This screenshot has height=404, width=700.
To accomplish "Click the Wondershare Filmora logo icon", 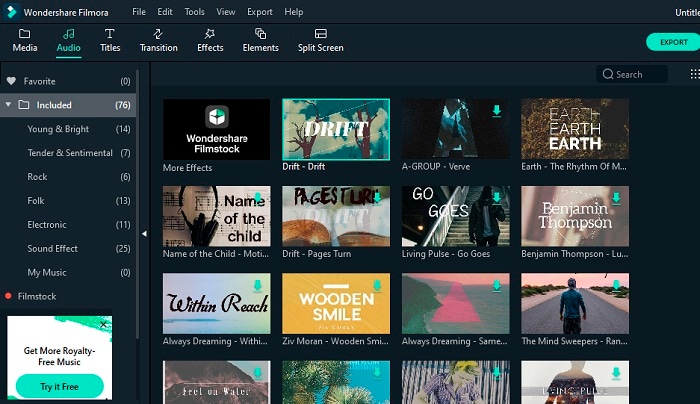I will click(11, 12).
